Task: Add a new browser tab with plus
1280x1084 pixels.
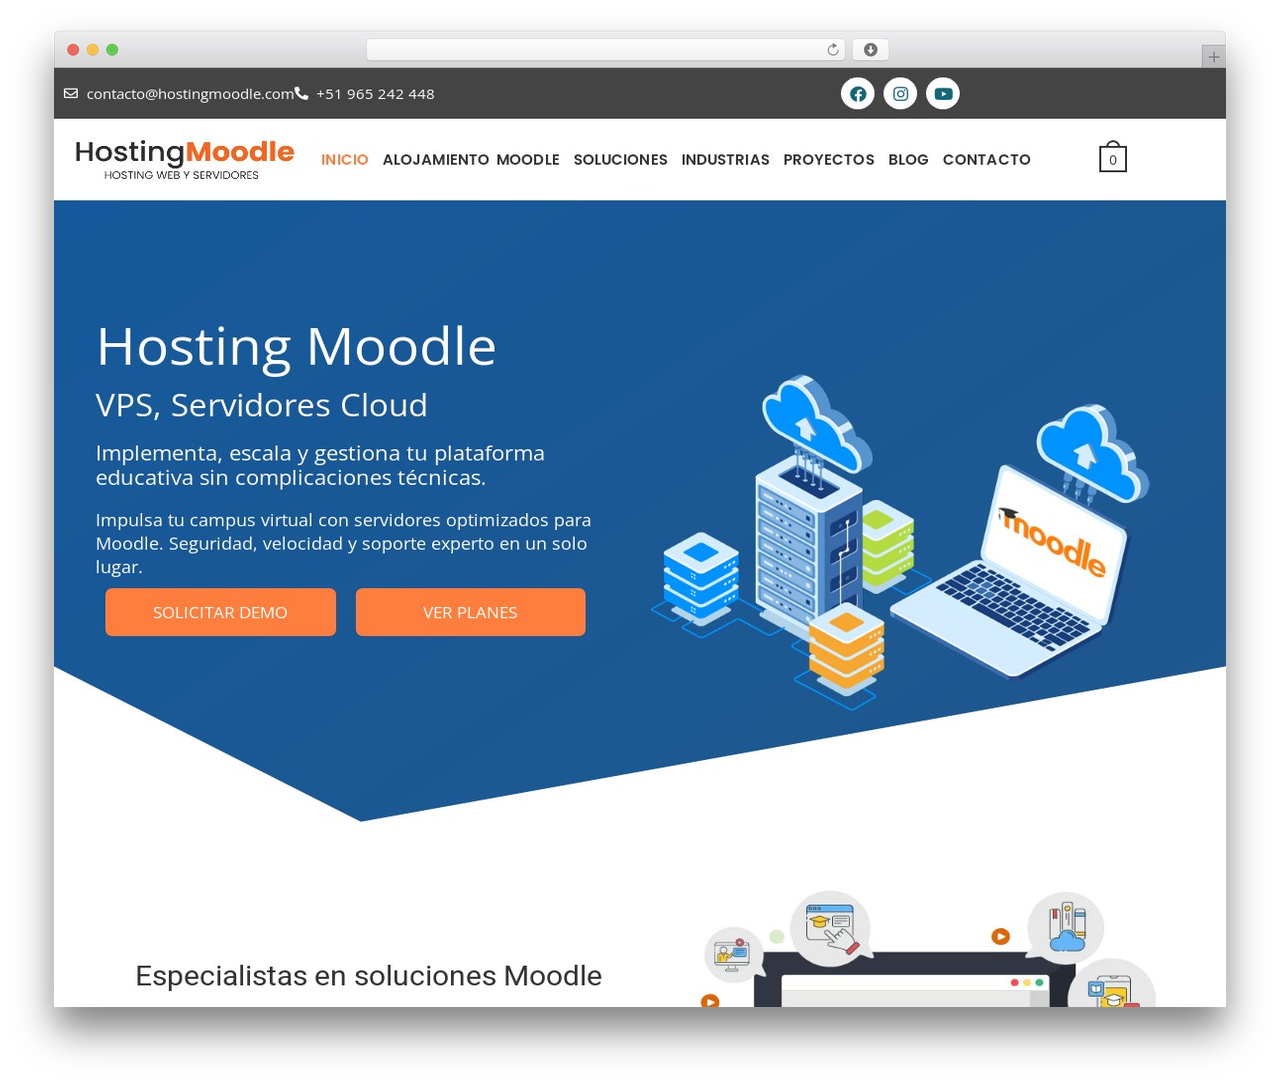Action: click(1213, 57)
